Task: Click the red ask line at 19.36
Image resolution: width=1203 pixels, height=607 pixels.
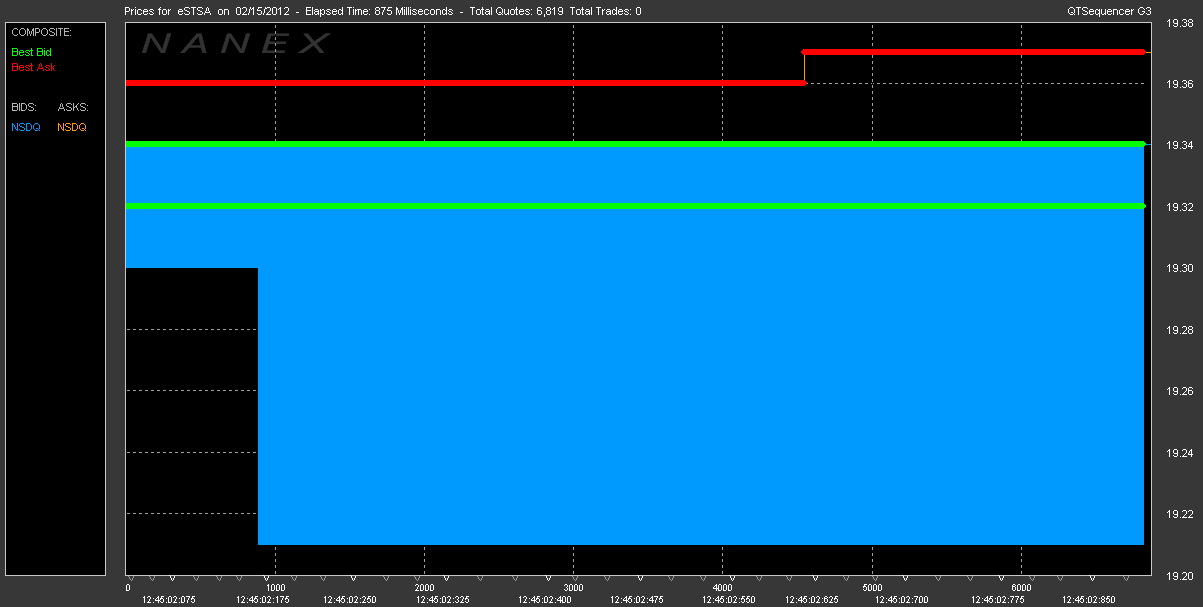Action: tap(465, 83)
